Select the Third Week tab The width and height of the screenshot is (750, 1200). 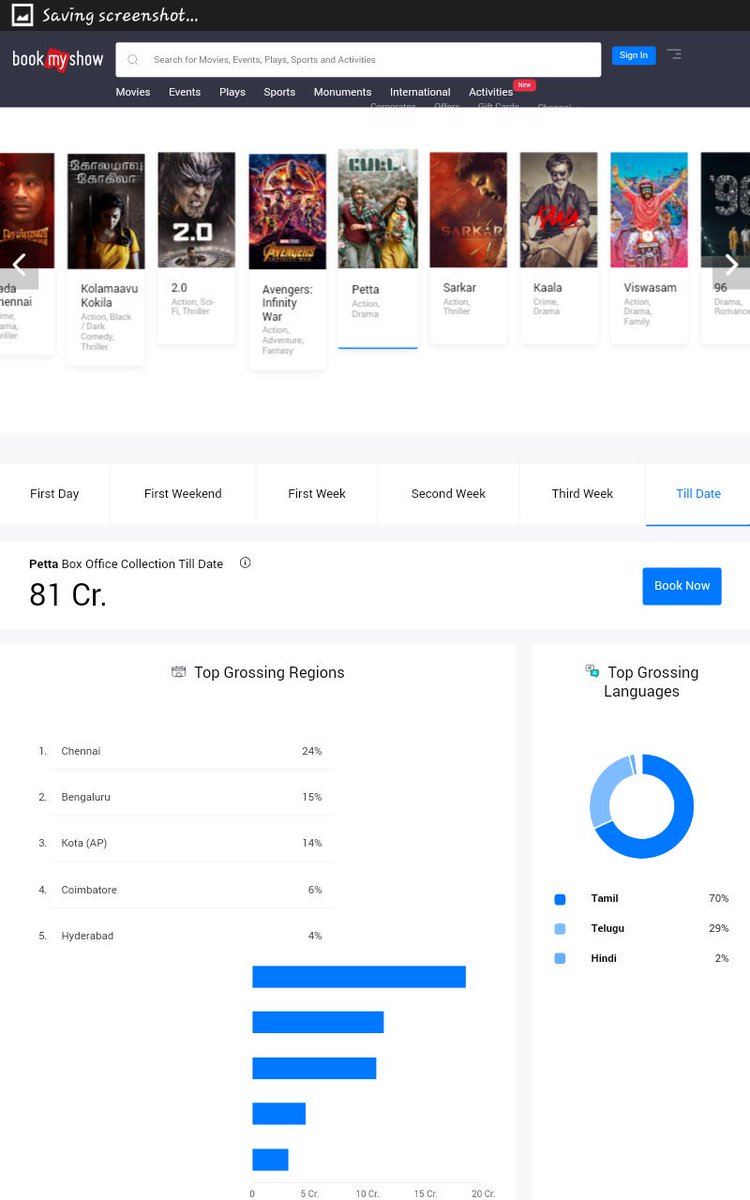point(582,494)
